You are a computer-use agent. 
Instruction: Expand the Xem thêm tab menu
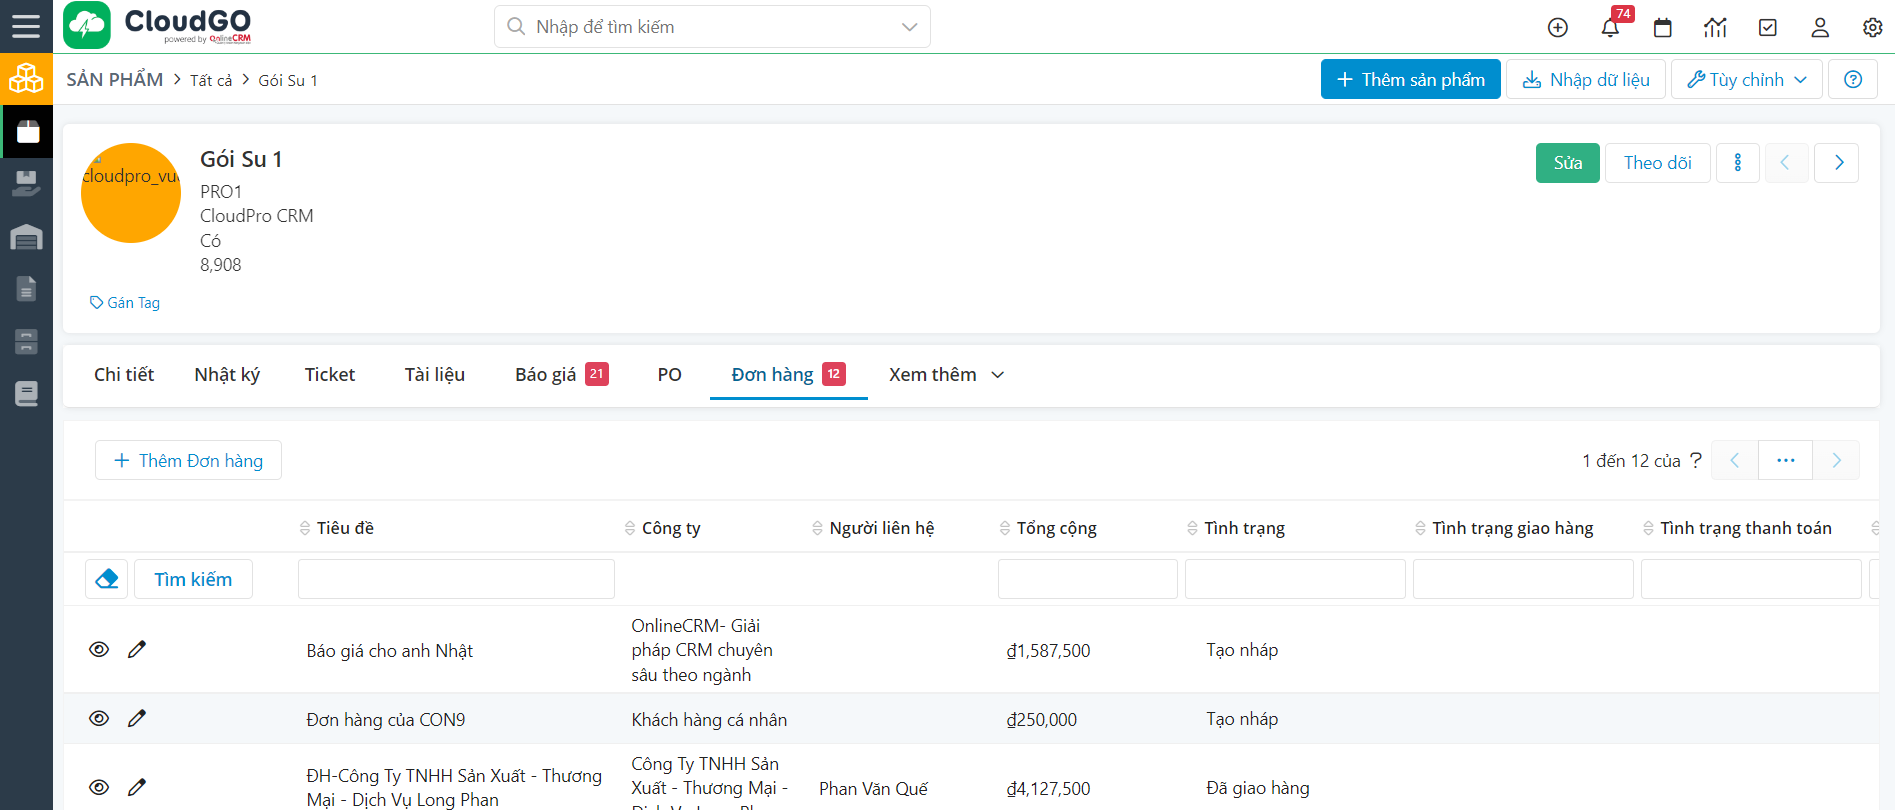[946, 374]
